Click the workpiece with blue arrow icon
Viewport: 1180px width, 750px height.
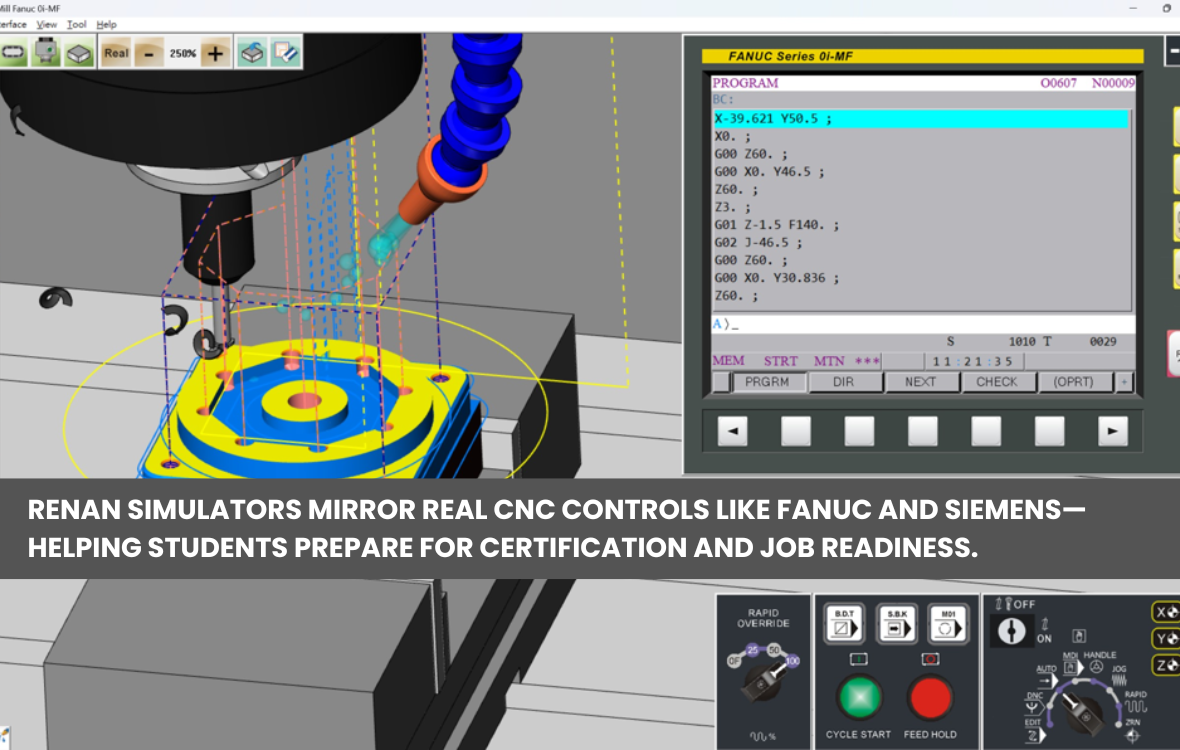click(252, 53)
